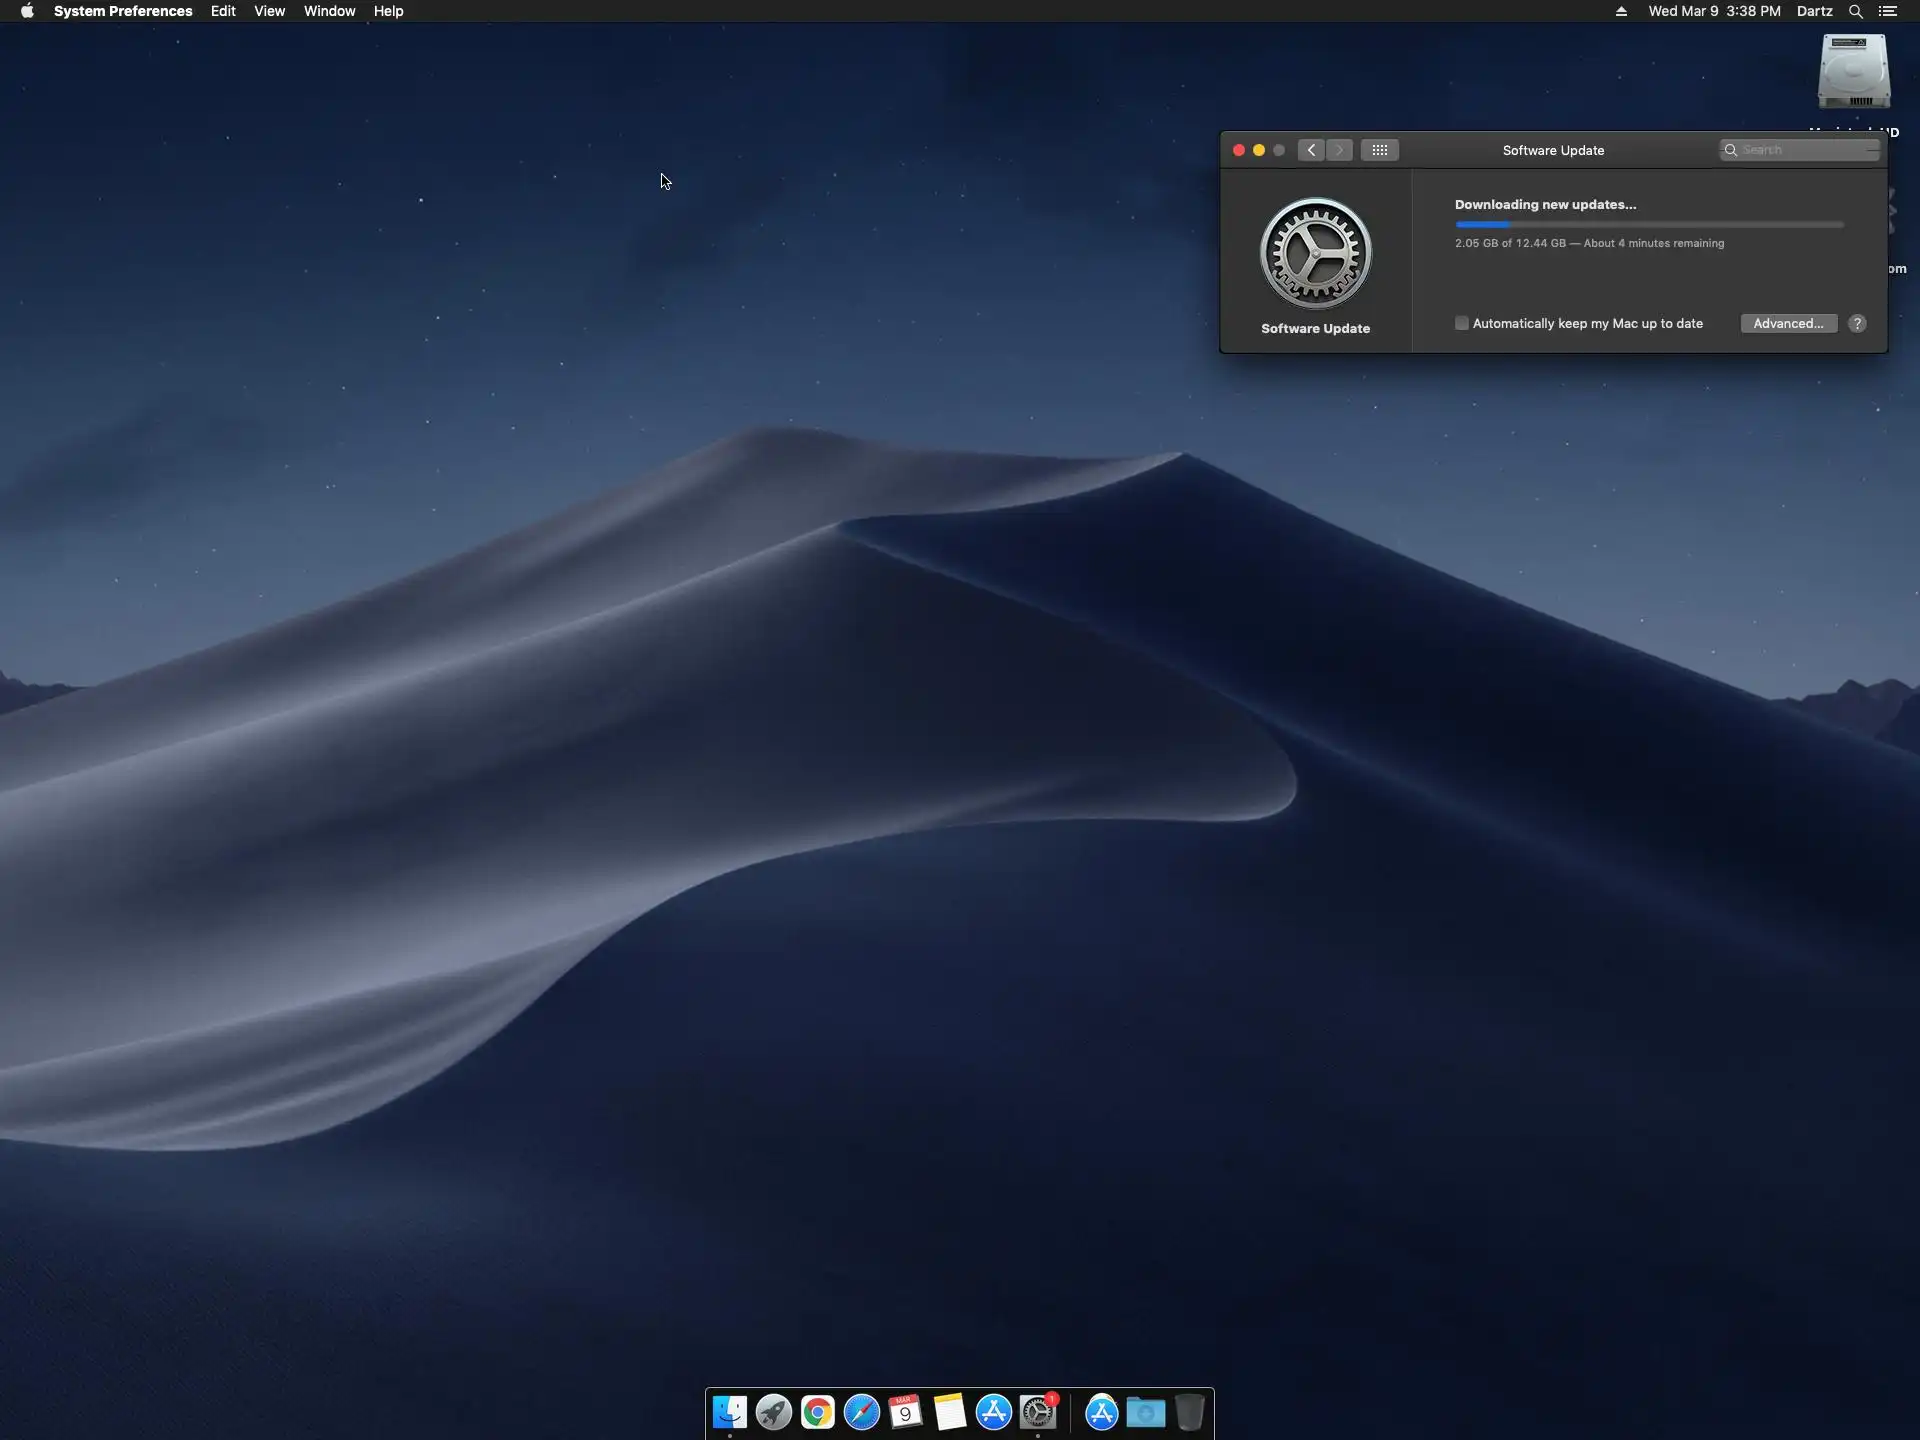Open the Dartz user menu
Image resolution: width=1920 pixels, height=1440 pixels.
coord(1814,11)
